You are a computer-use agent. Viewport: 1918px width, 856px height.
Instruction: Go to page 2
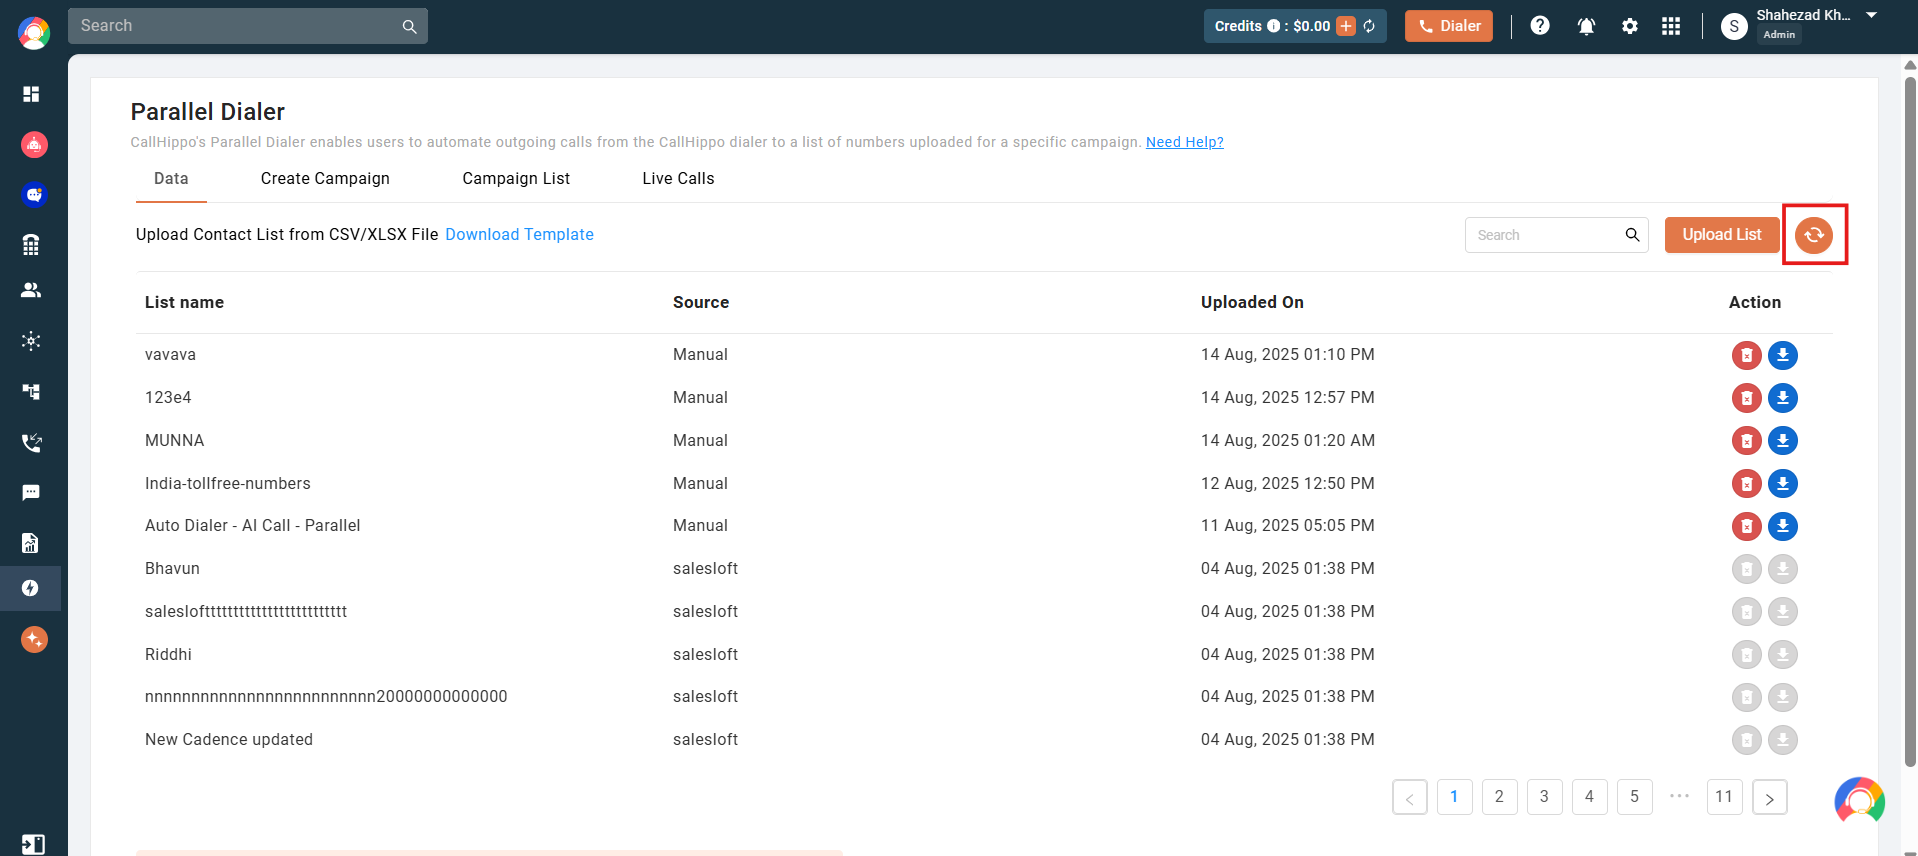click(1499, 797)
